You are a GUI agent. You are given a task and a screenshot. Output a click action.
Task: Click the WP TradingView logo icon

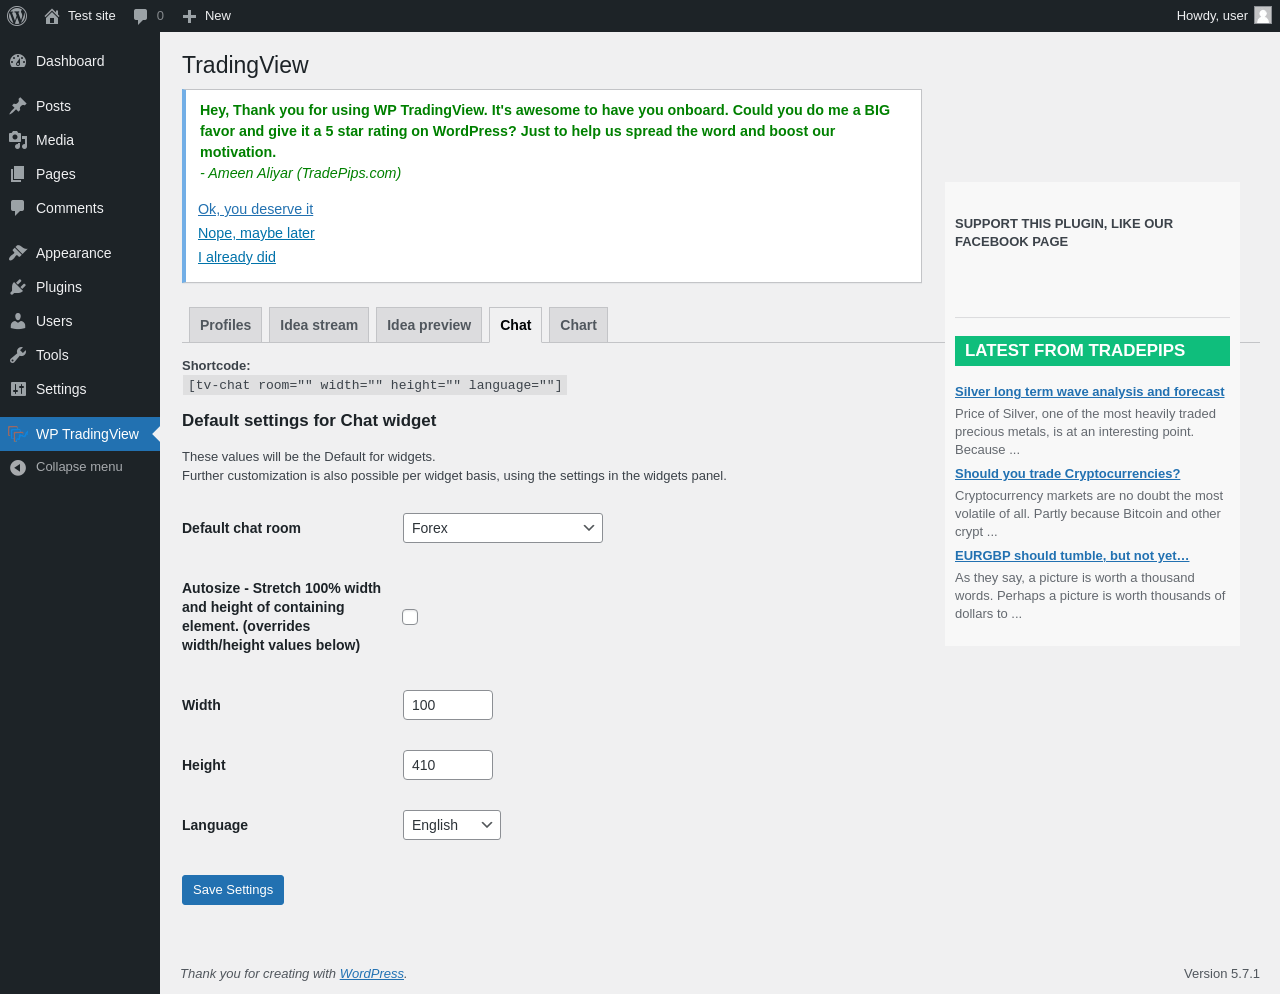pos(16,434)
